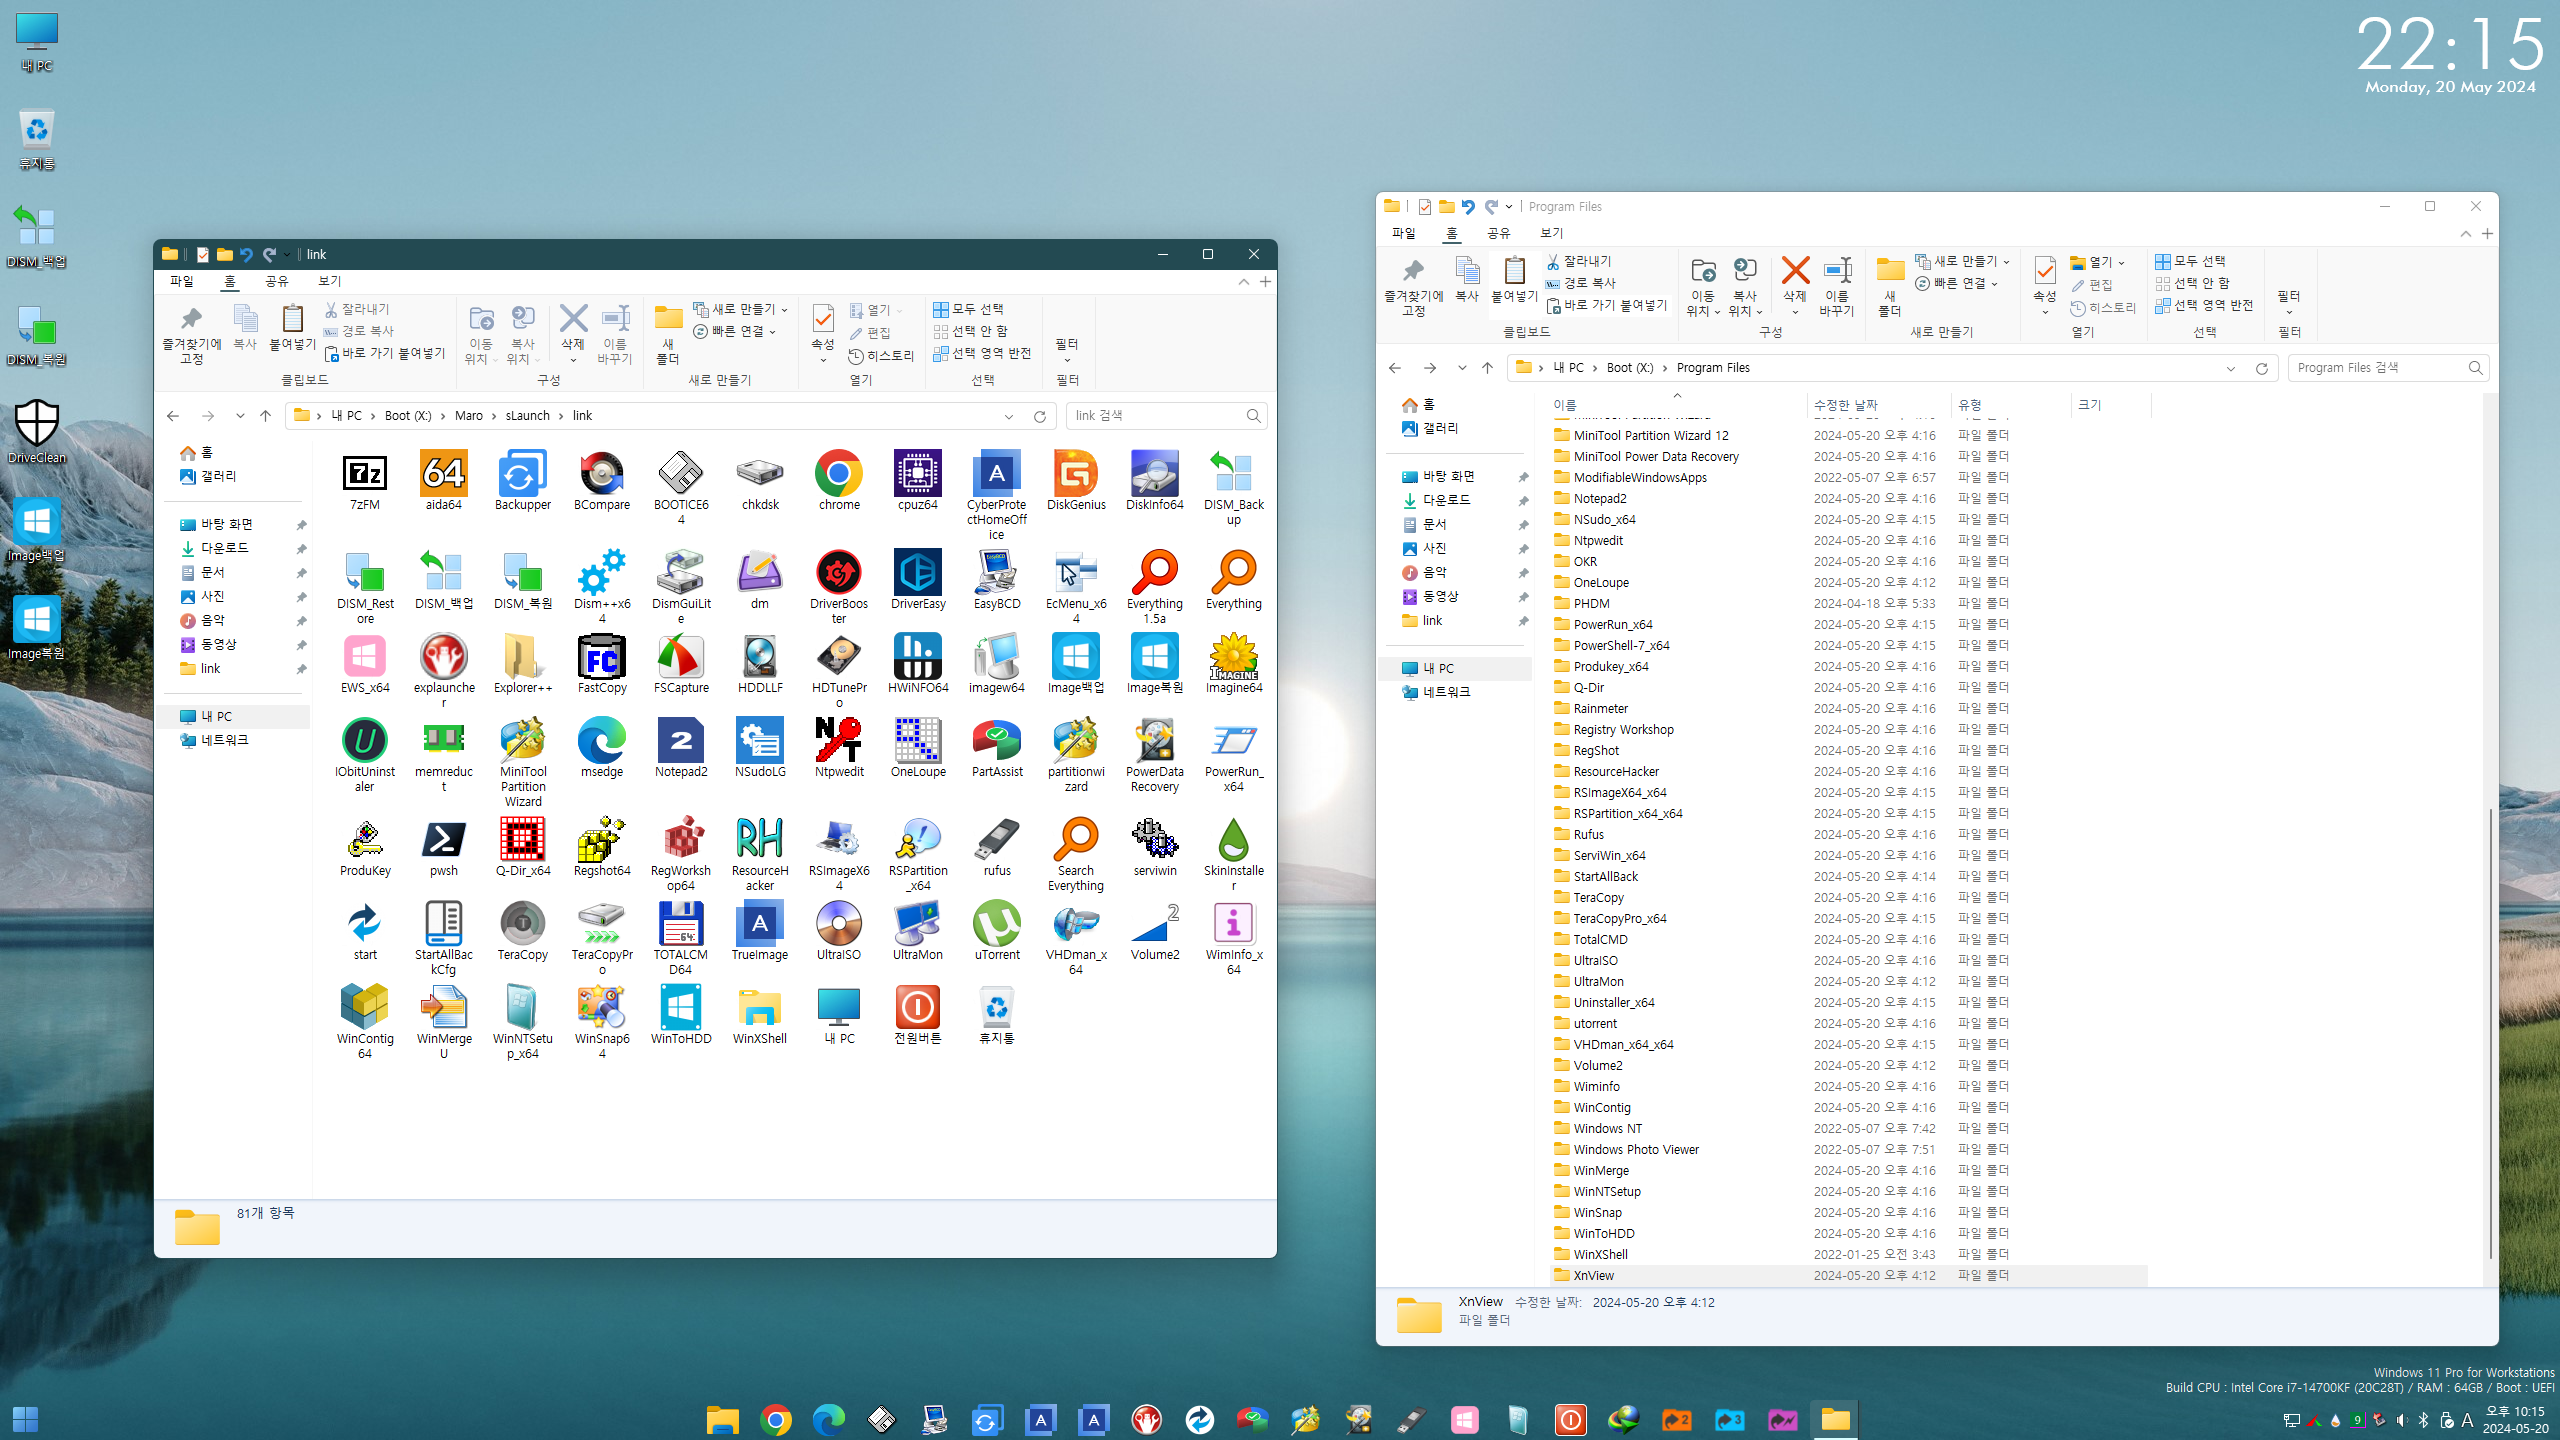Select the DiskGenius shortcut

pos(1076,473)
